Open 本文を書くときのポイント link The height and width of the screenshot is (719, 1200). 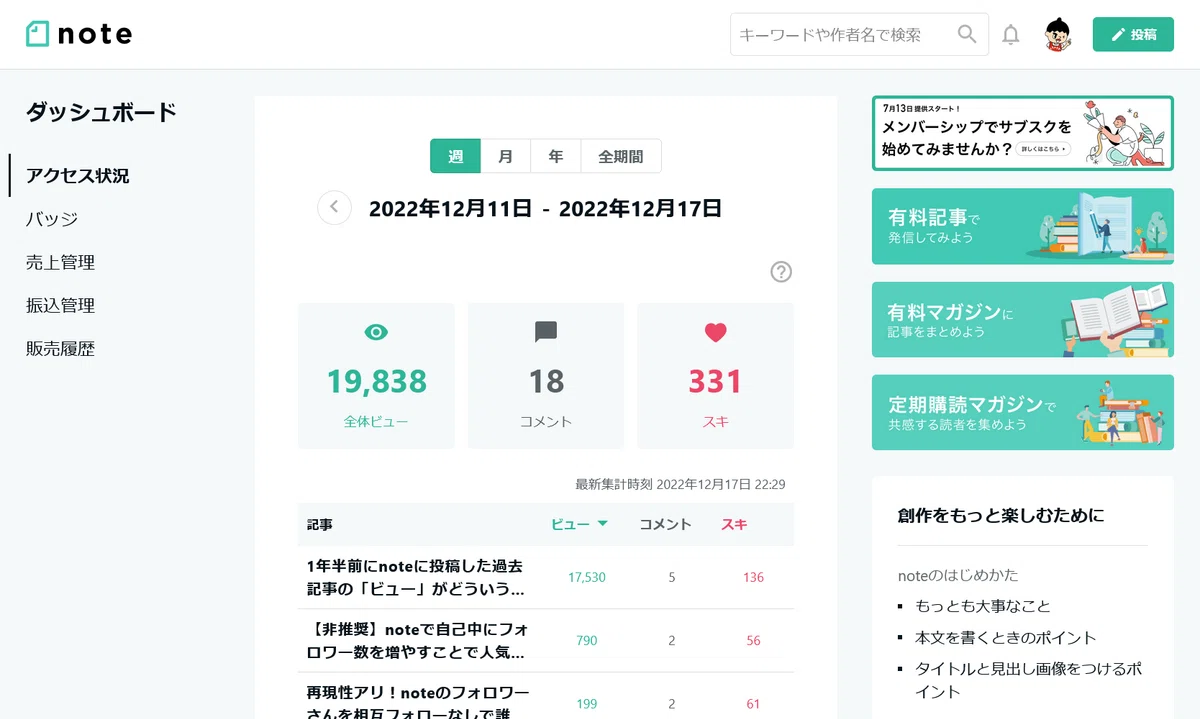click(1006, 638)
